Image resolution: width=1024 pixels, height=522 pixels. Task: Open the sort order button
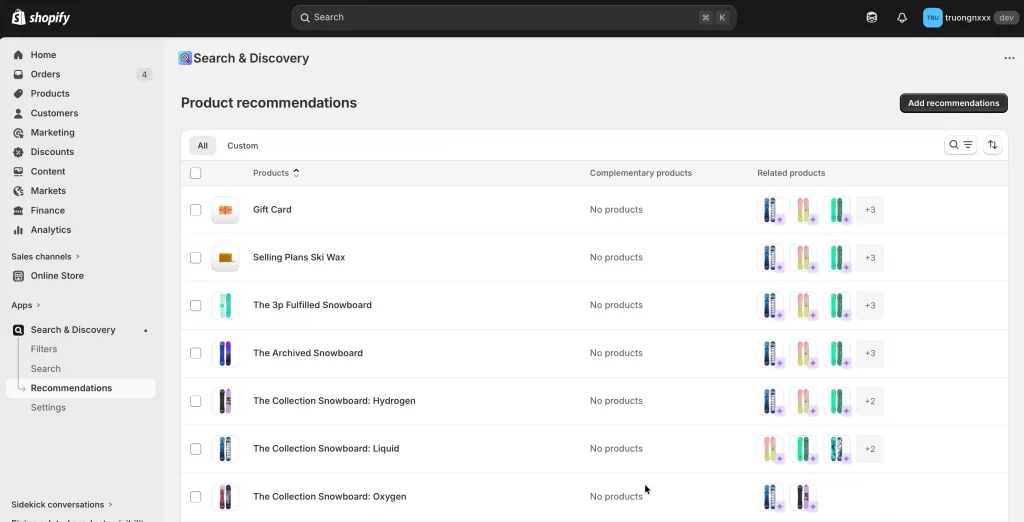pyautogui.click(x=992, y=145)
